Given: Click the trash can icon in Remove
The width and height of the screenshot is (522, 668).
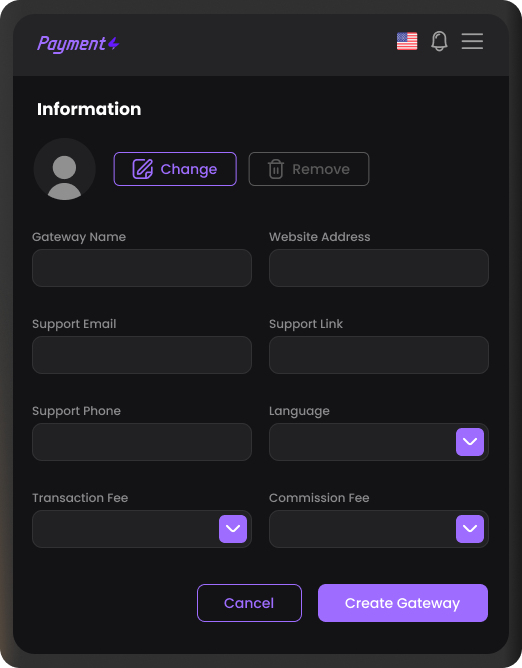Looking at the screenshot, I should [x=276, y=169].
